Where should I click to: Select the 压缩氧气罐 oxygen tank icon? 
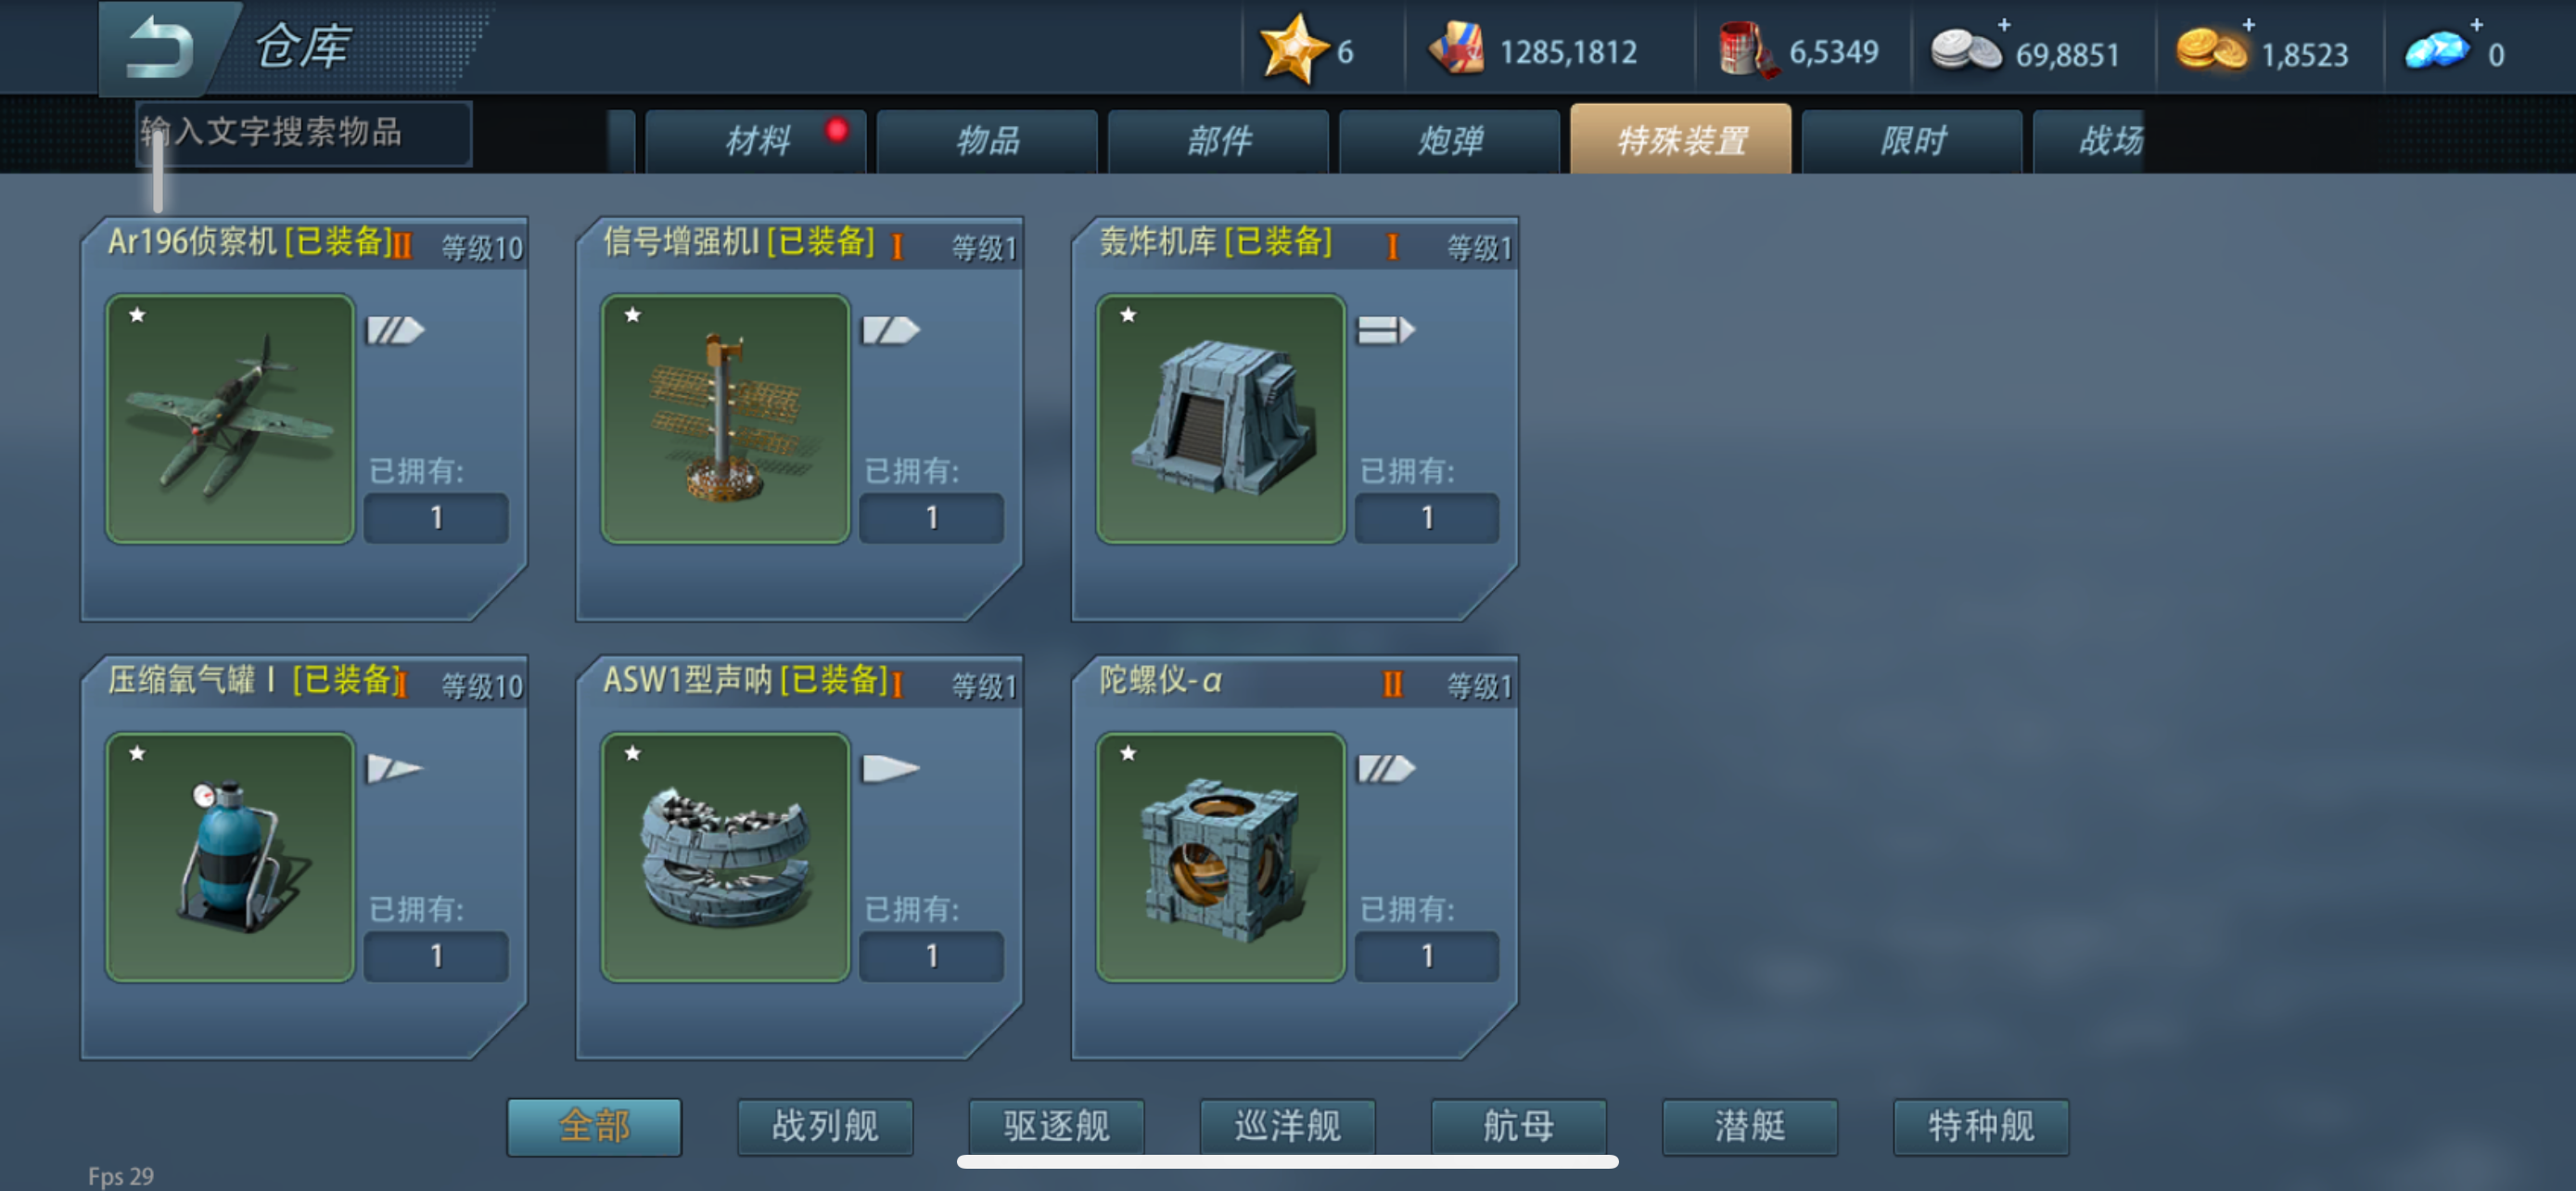[230, 857]
